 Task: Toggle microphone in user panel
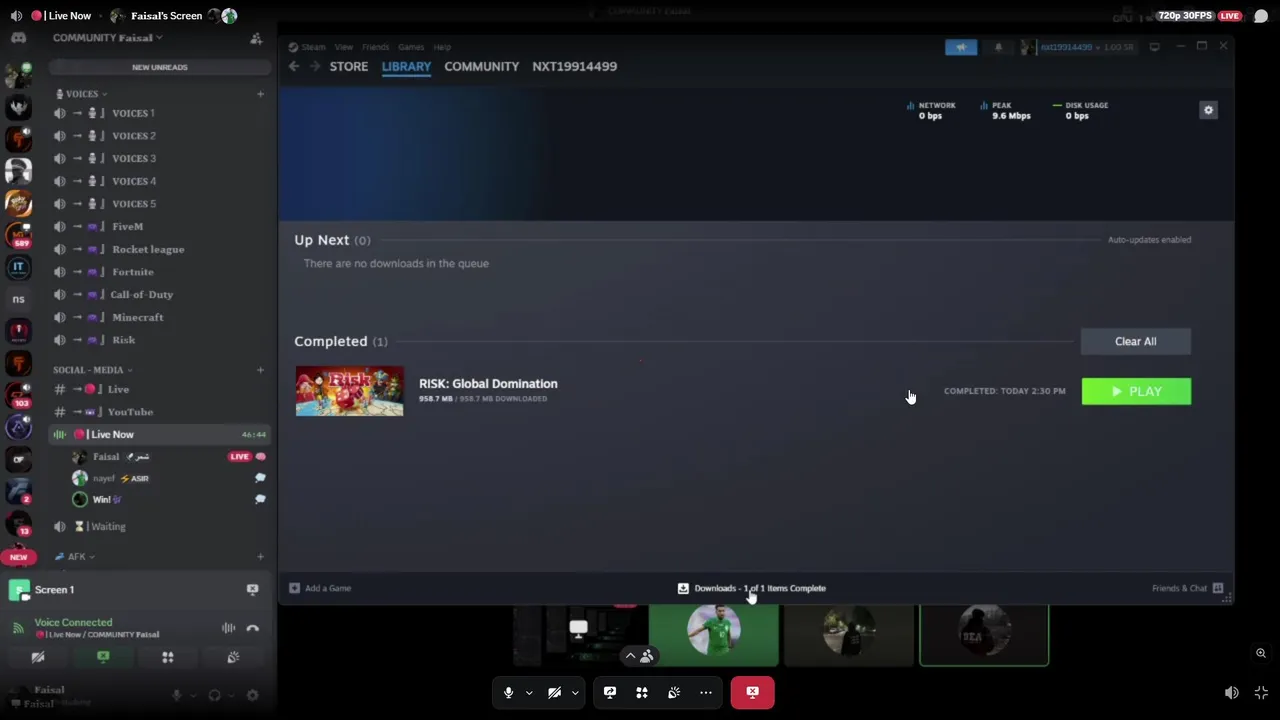click(177, 695)
